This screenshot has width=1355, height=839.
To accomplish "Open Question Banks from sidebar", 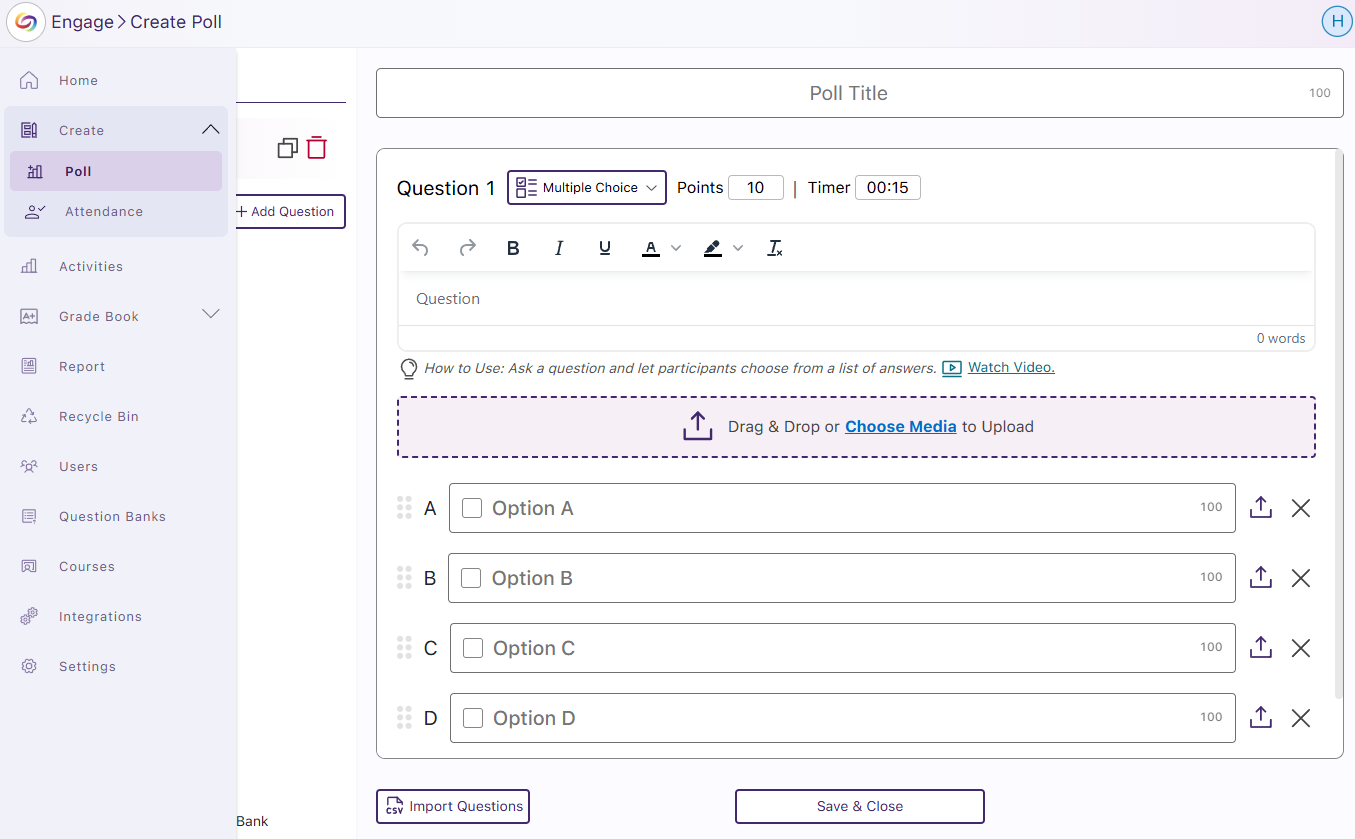I will 112,516.
